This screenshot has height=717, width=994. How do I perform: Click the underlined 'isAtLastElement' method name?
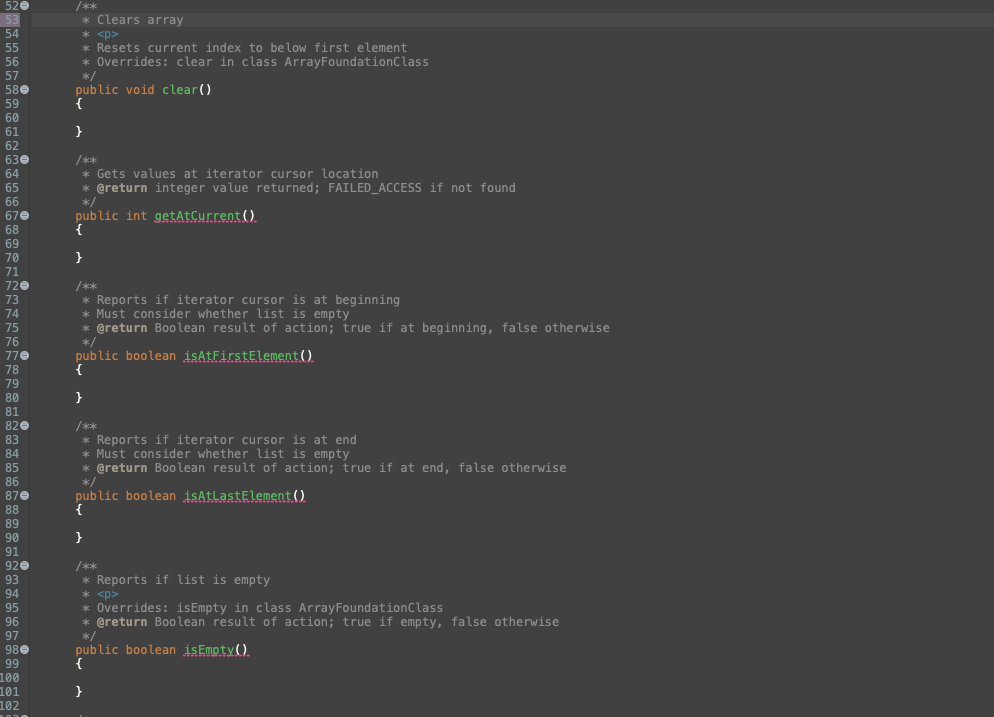click(x=238, y=496)
